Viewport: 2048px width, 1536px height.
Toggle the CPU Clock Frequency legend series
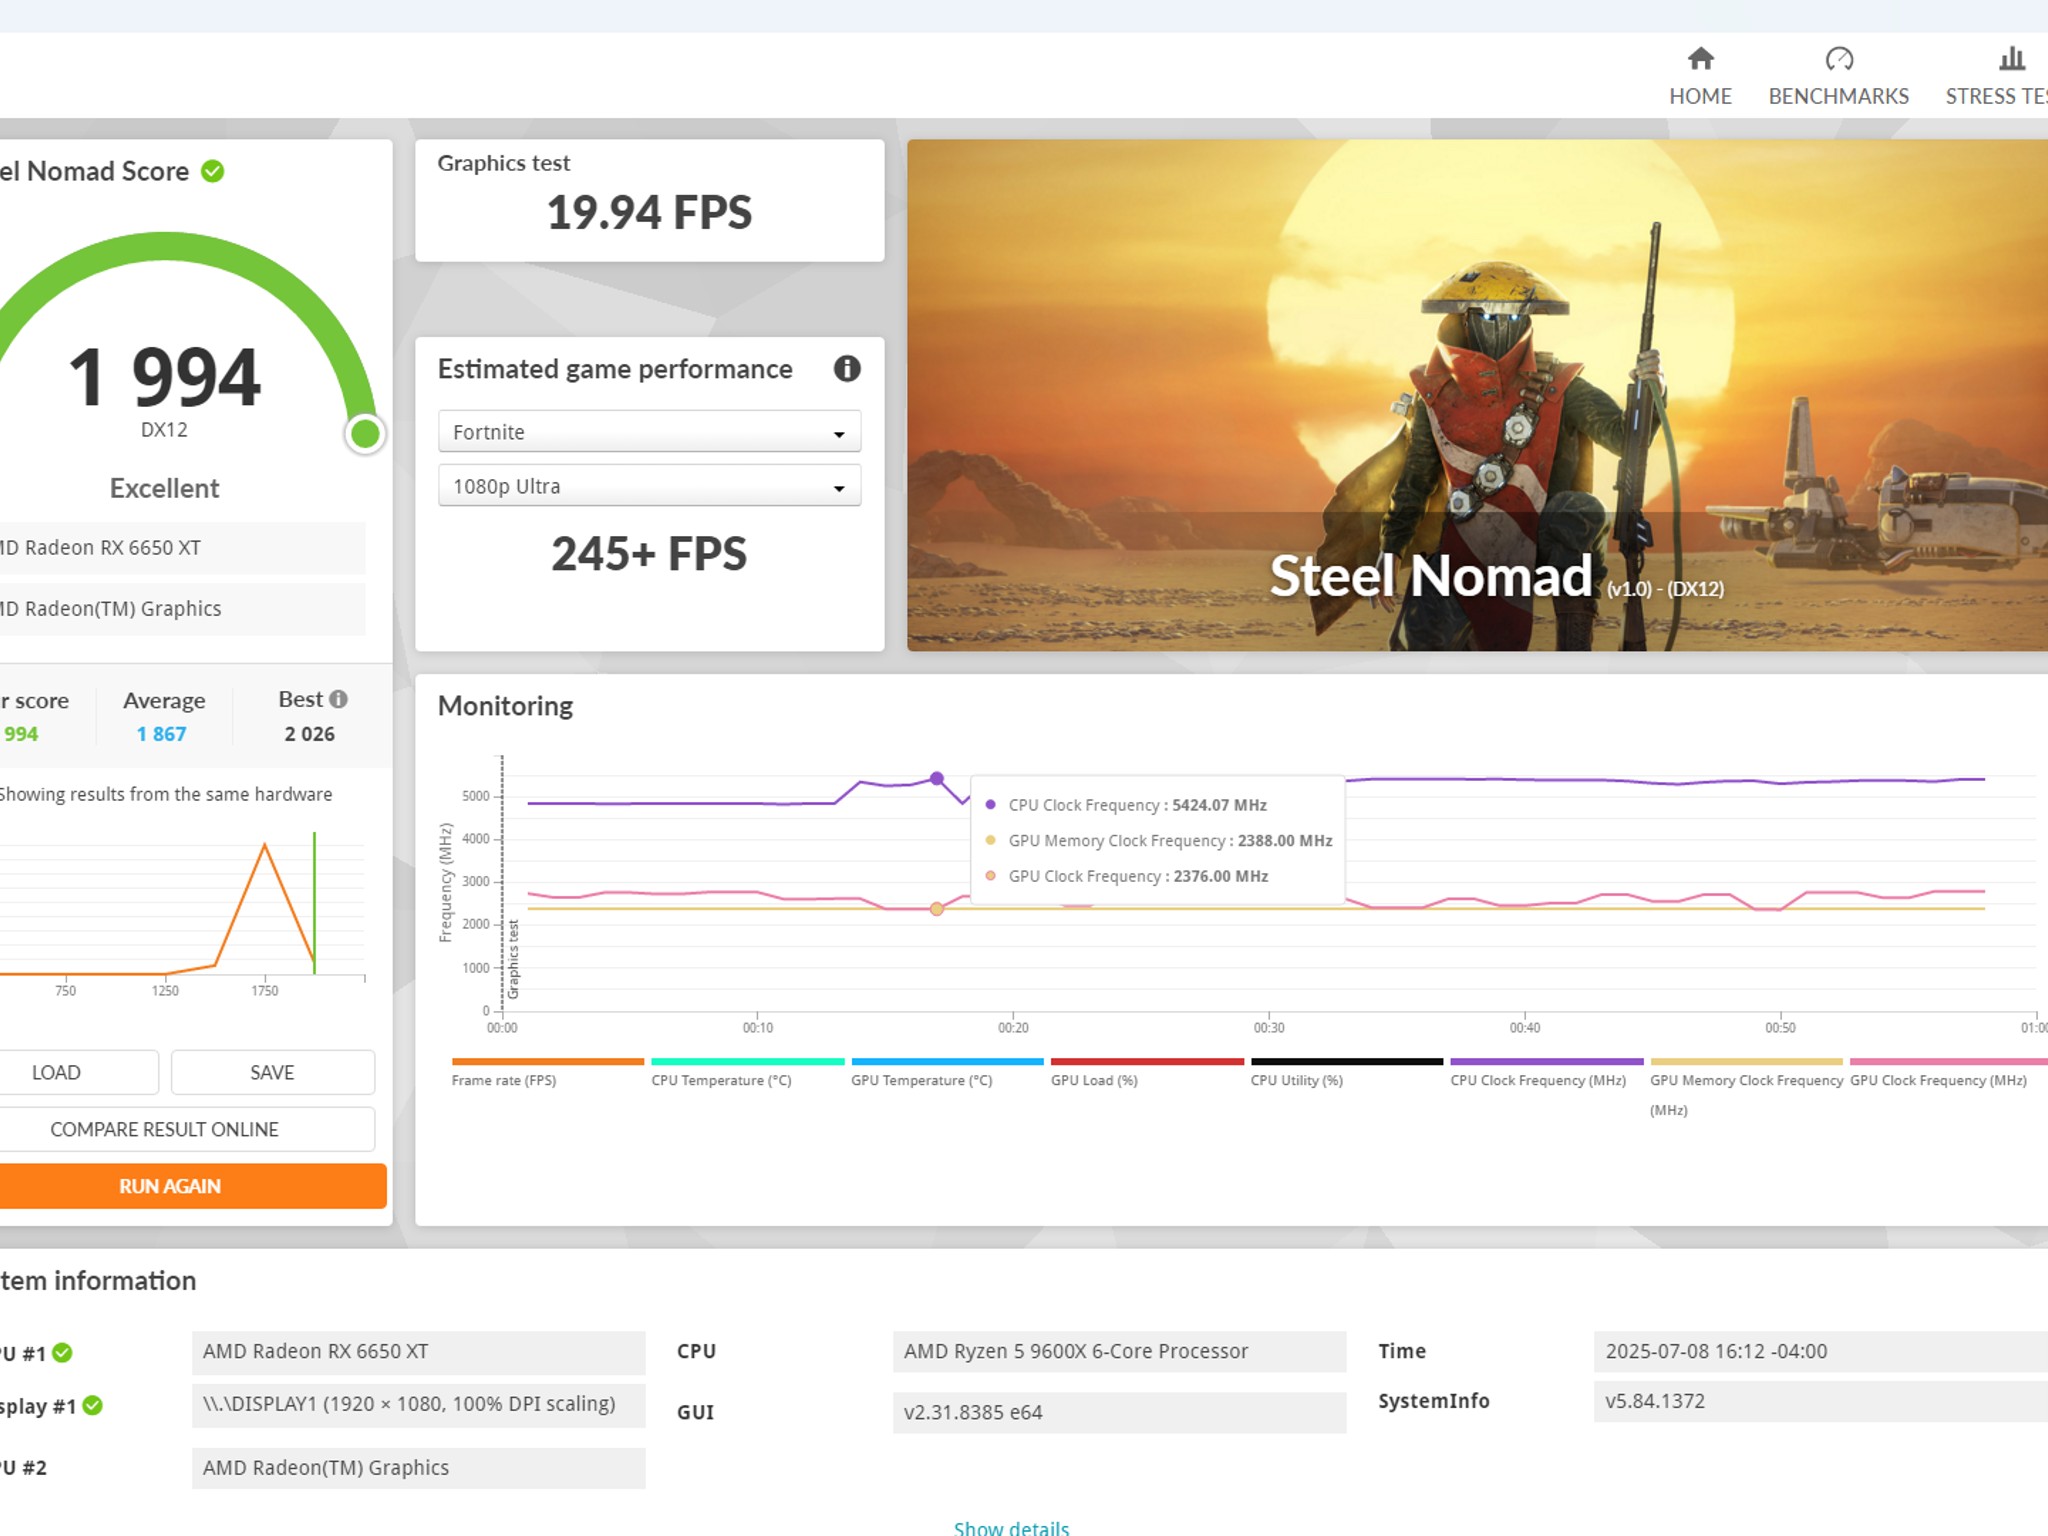coord(1537,1080)
